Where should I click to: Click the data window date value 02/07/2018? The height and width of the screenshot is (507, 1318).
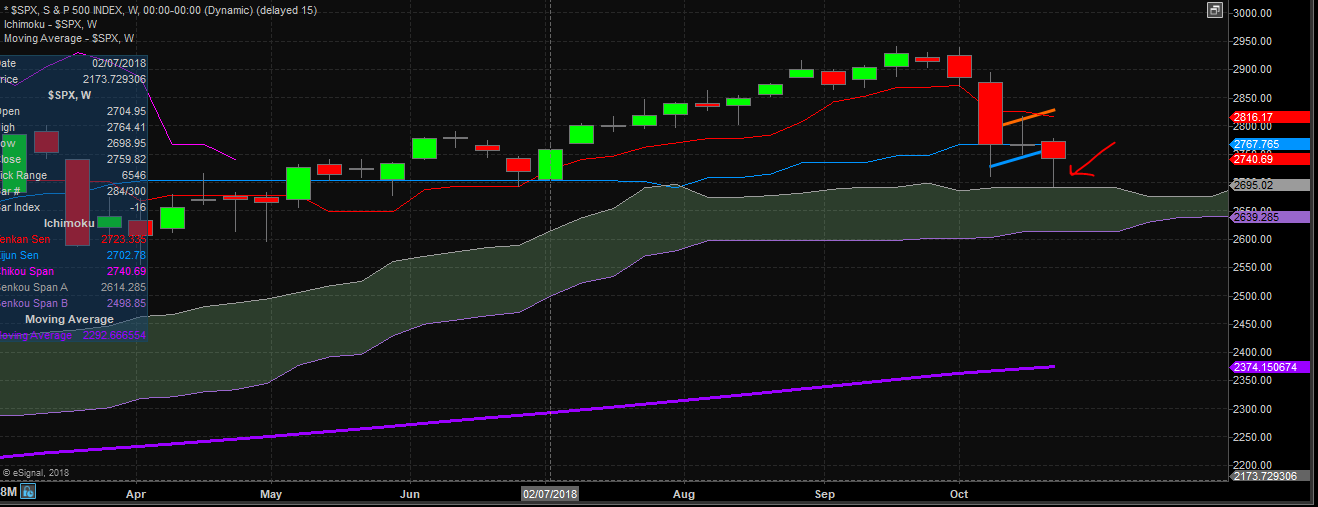(119, 63)
